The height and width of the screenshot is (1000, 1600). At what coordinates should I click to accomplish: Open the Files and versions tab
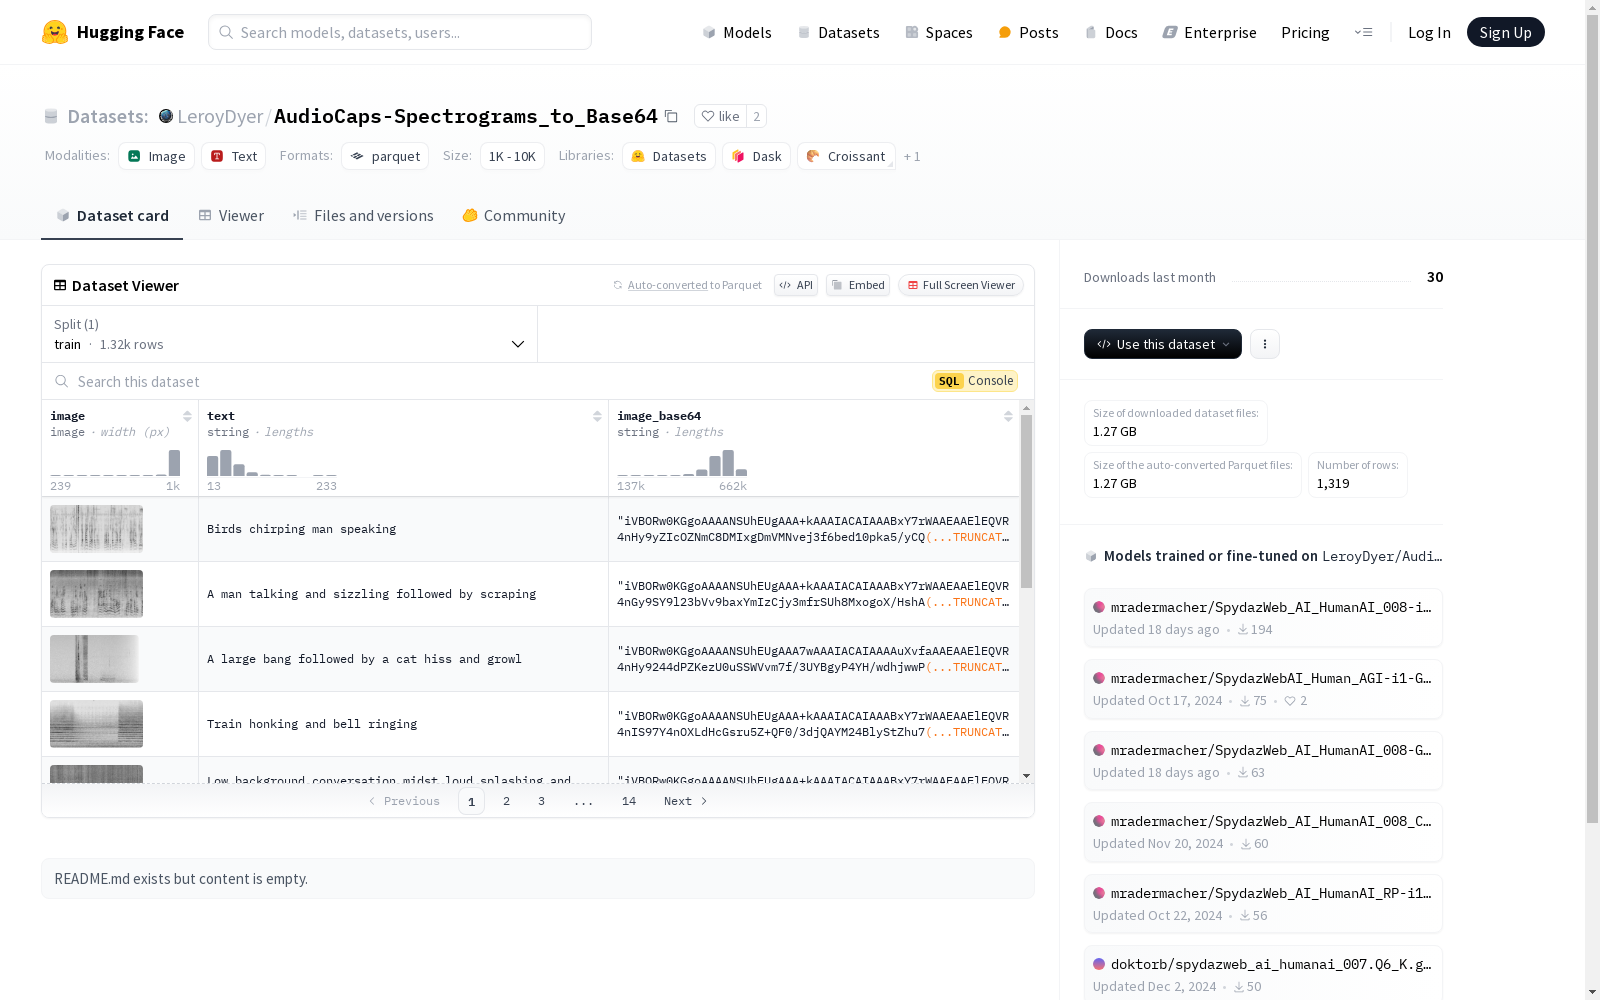363,216
